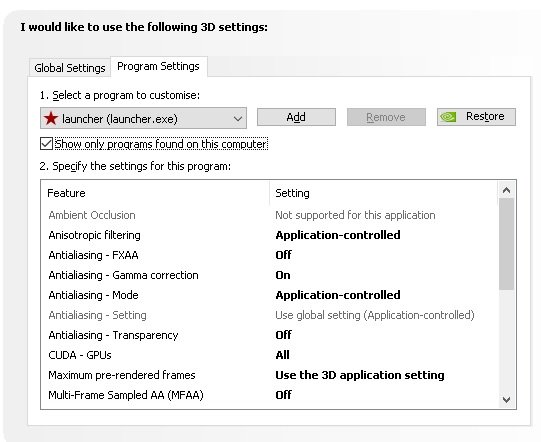Open Maximum pre-rendered frames setting value
This screenshot has height=442, width=541.
pos(360,375)
